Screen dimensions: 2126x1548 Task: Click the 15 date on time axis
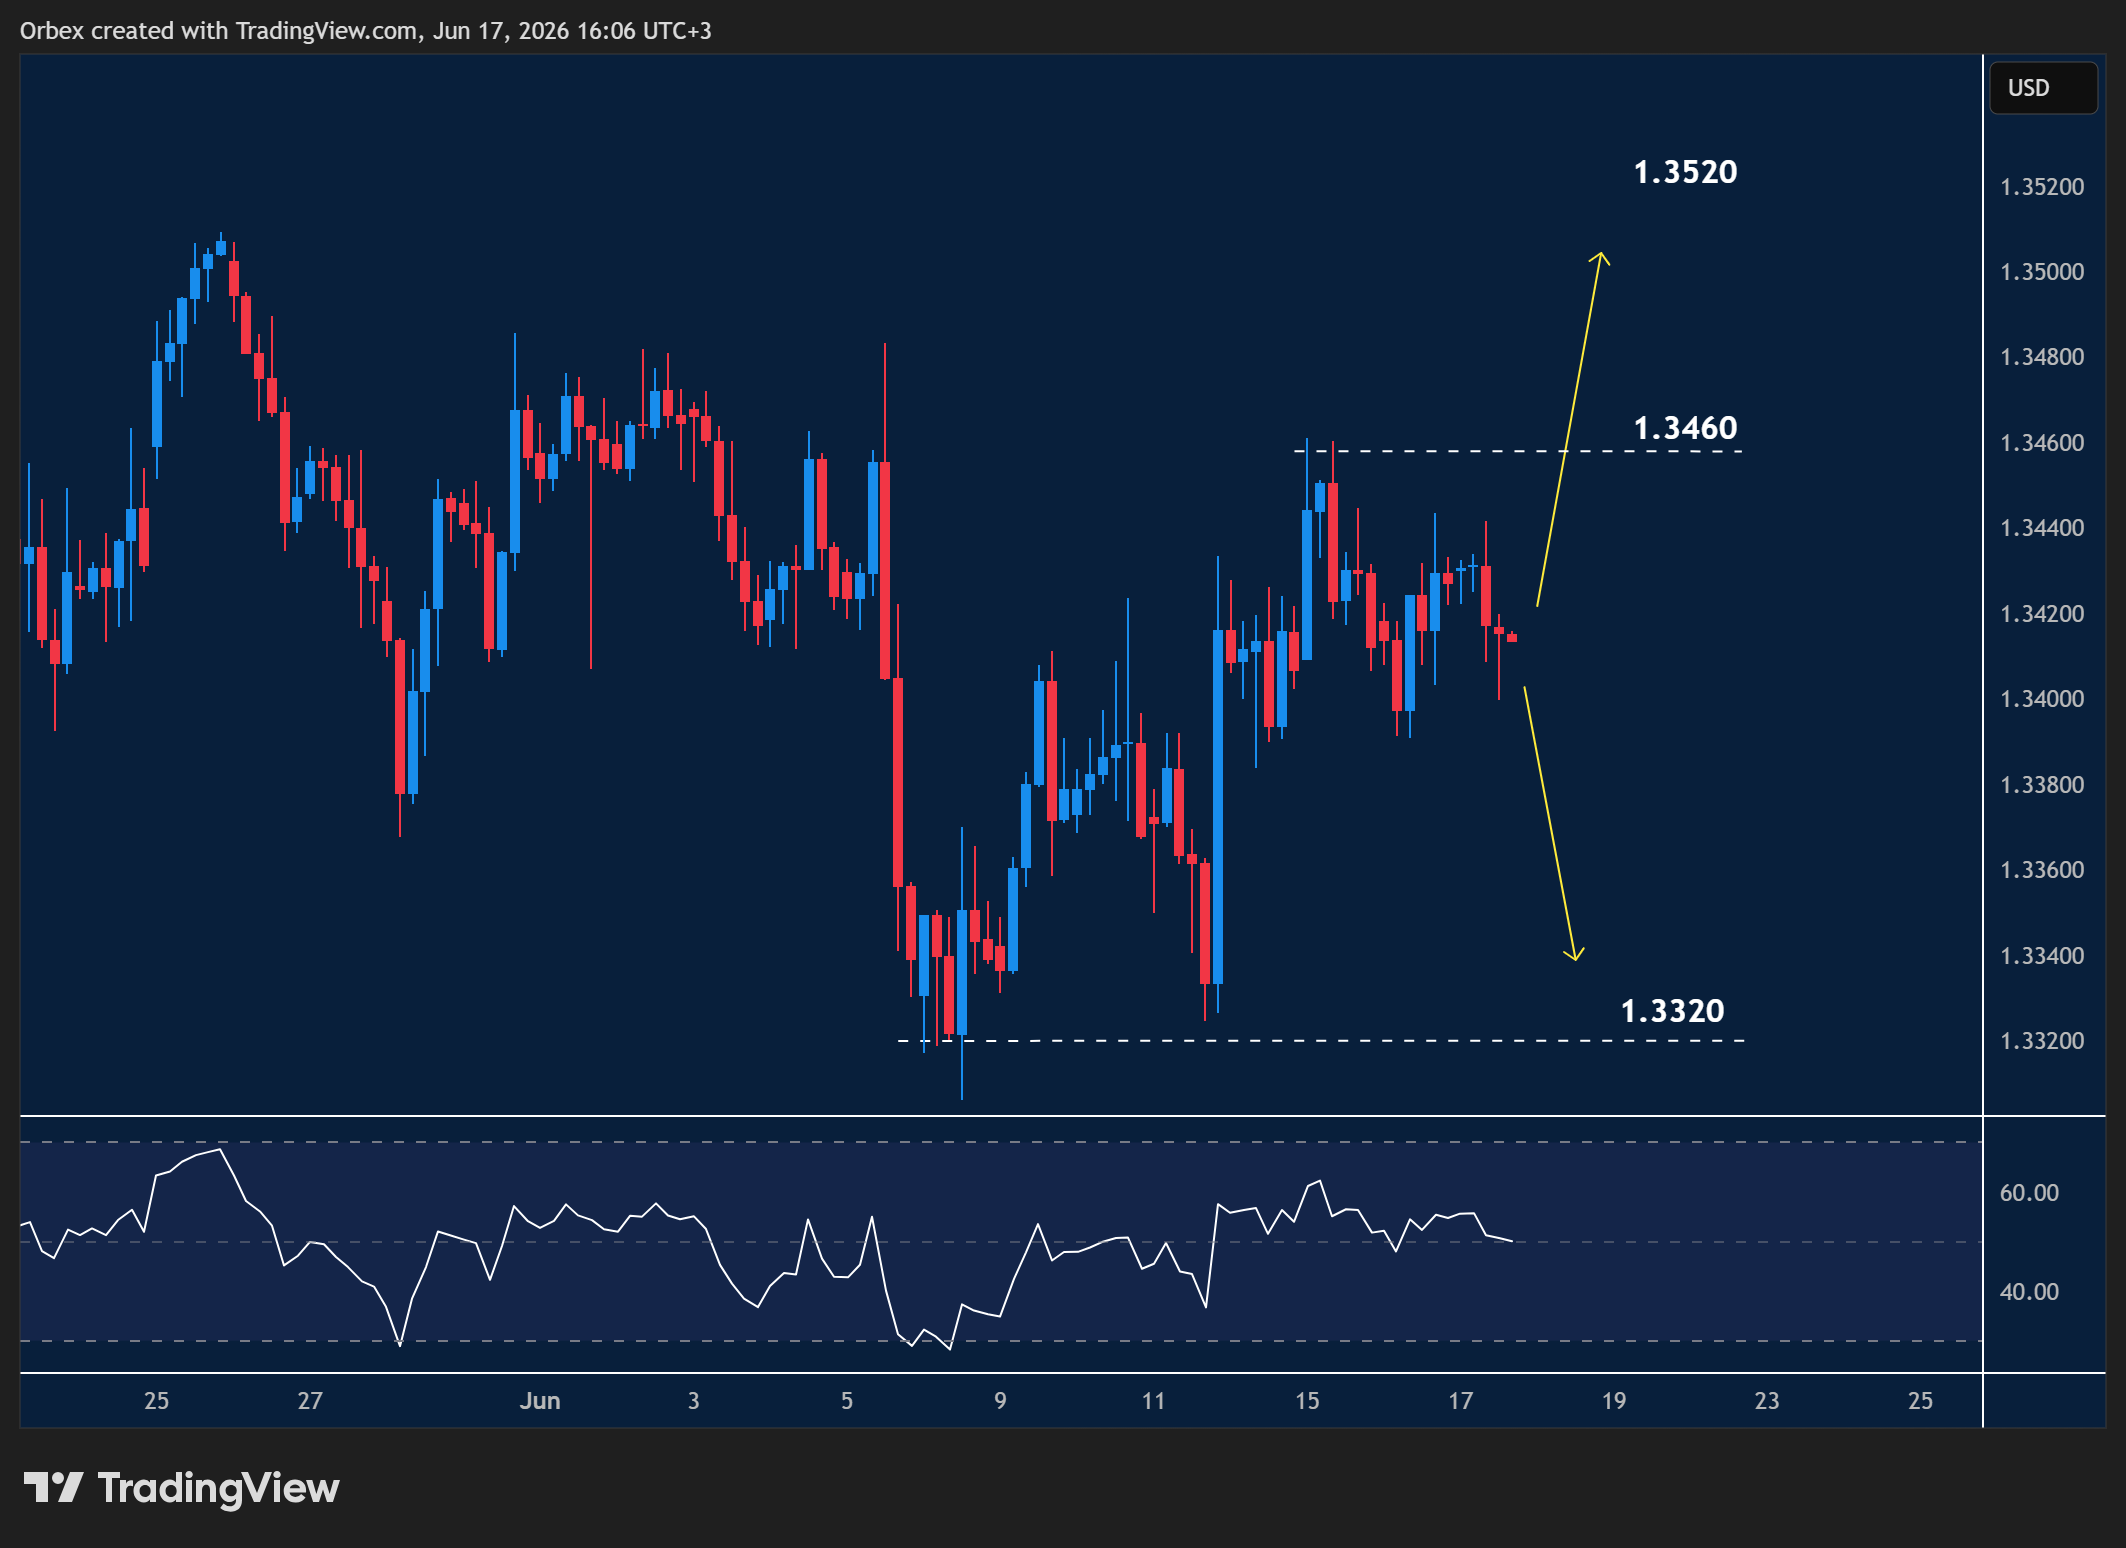coord(1307,1401)
